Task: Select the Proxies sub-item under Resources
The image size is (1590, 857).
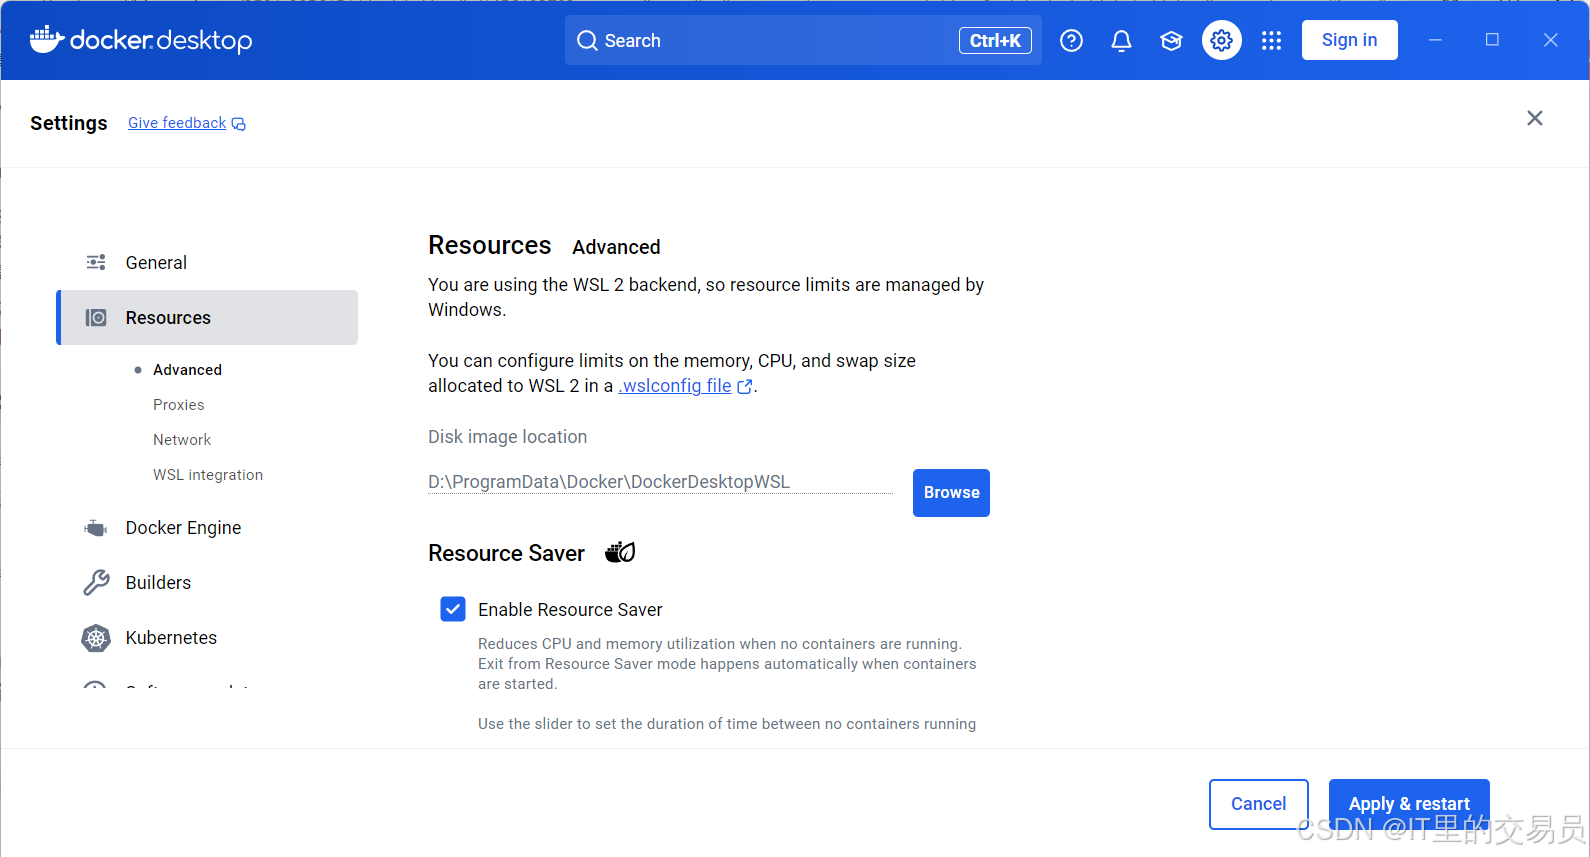Action: coord(178,405)
